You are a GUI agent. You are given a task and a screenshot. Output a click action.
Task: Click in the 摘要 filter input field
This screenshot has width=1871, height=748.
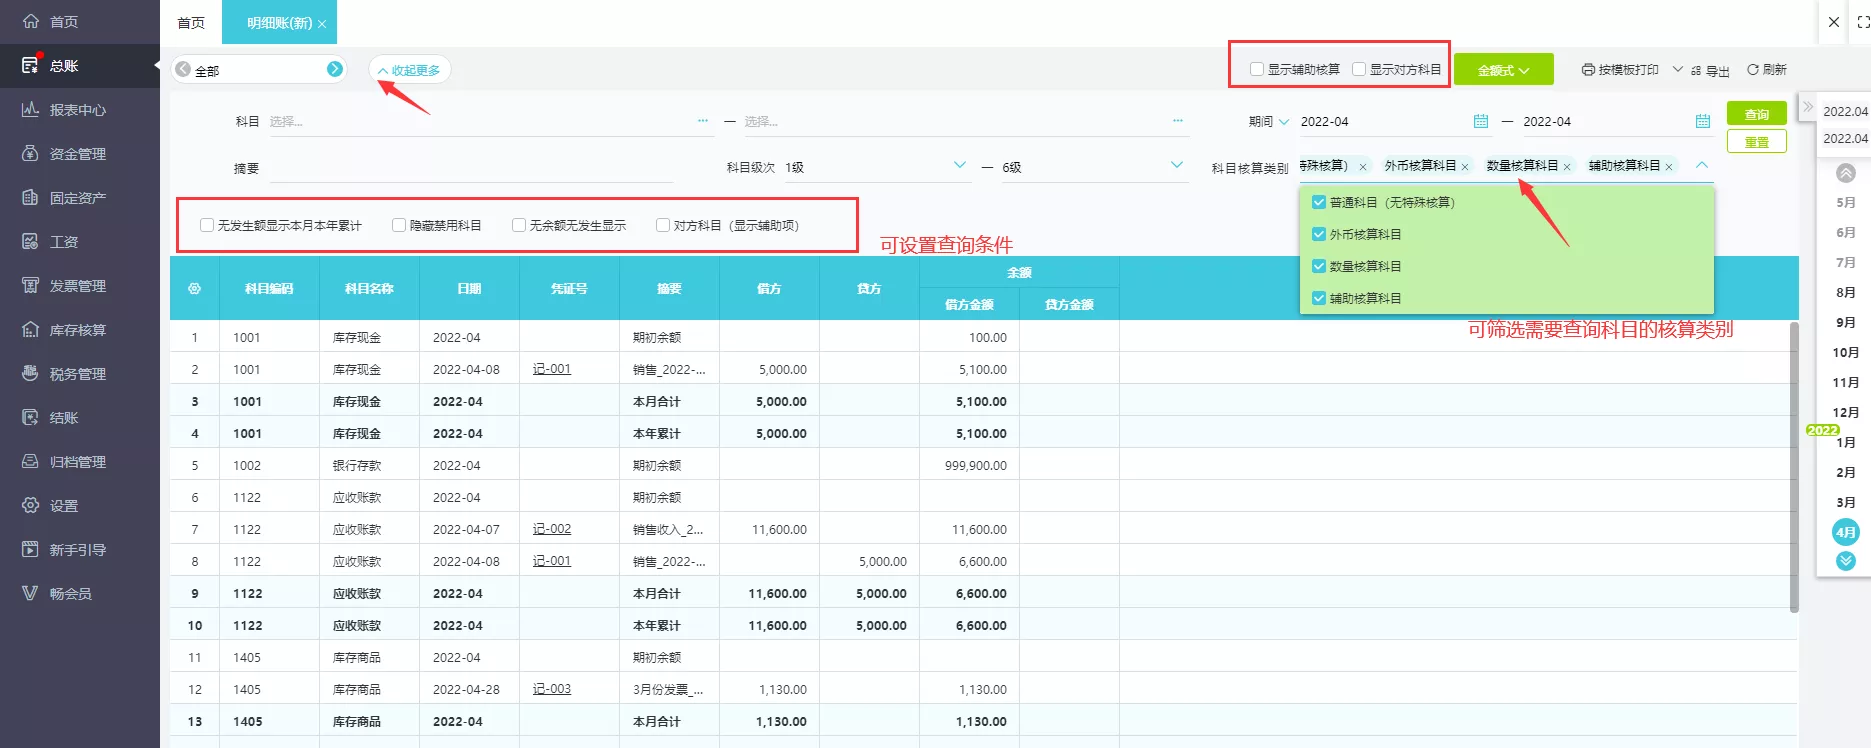pyautogui.click(x=470, y=168)
